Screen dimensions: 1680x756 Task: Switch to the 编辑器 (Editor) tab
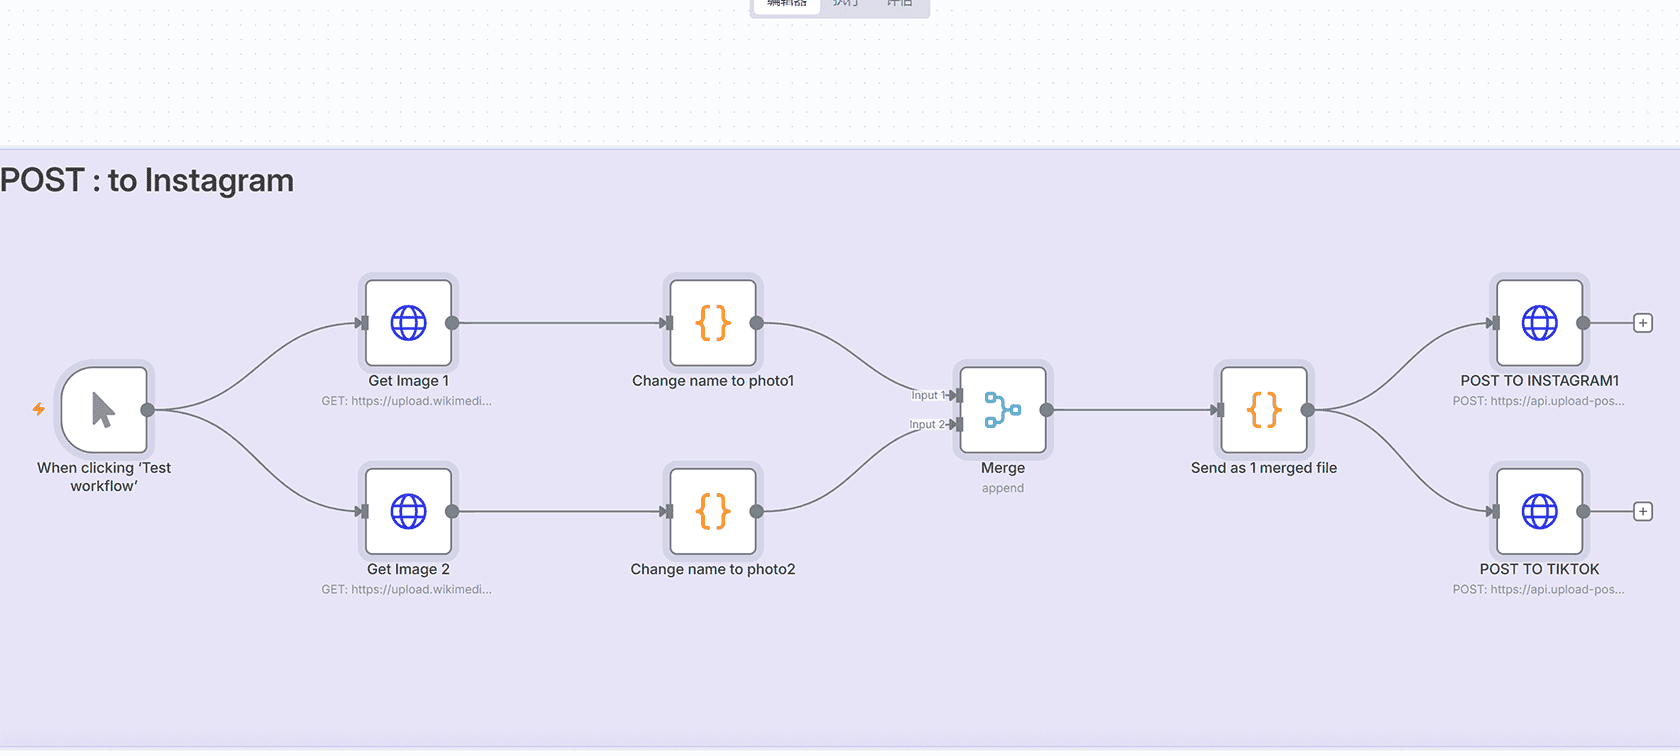pos(787,4)
